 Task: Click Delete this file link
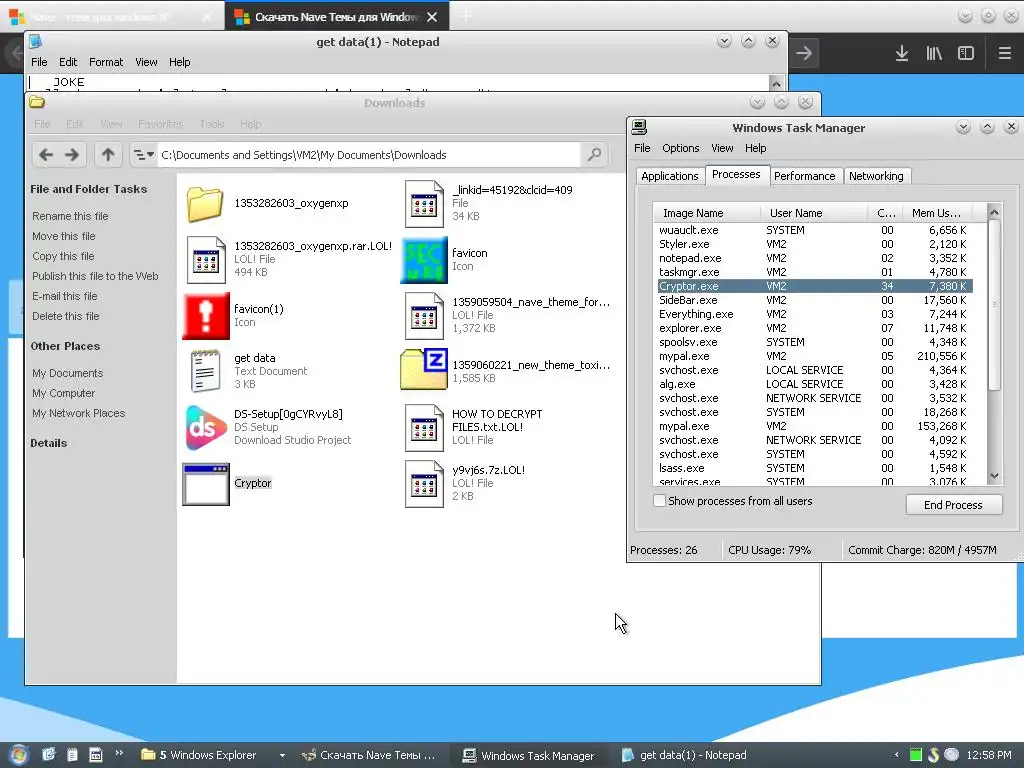click(66, 316)
